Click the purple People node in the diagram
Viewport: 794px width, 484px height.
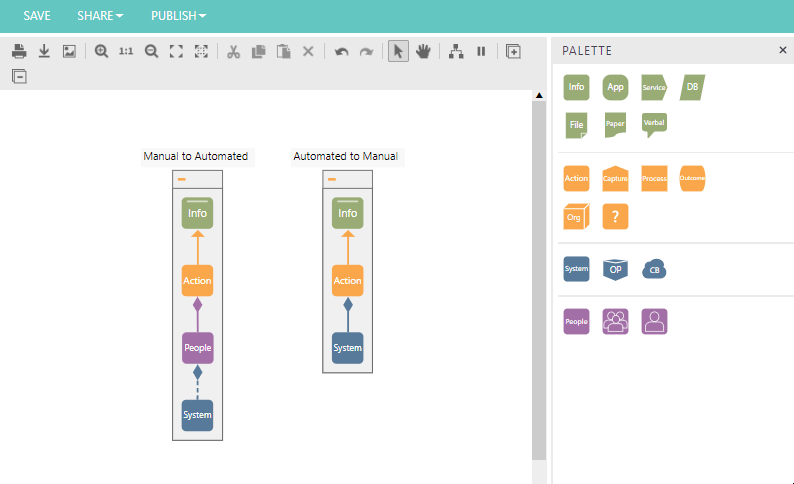(x=197, y=348)
